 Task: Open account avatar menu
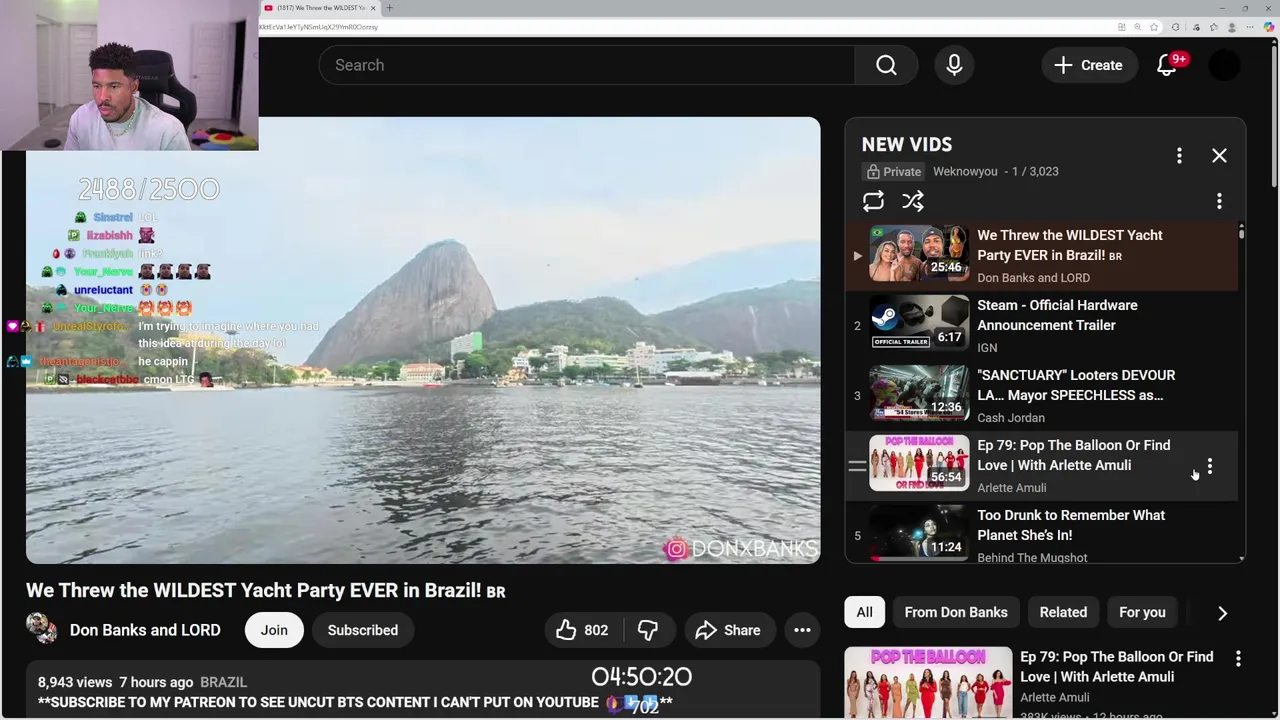(x=1224, y=65)
